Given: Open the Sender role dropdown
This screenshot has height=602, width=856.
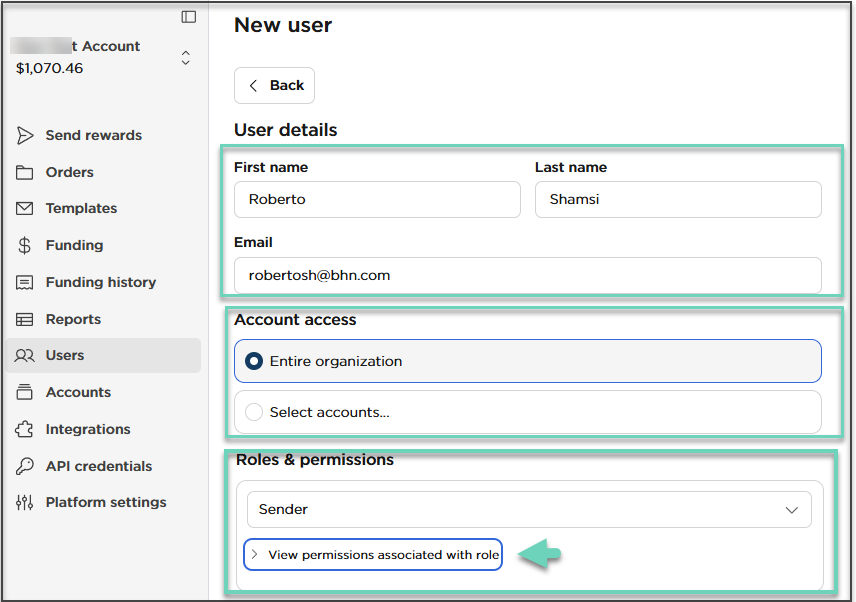Looking at the screenshot, I should pos(528,509).
